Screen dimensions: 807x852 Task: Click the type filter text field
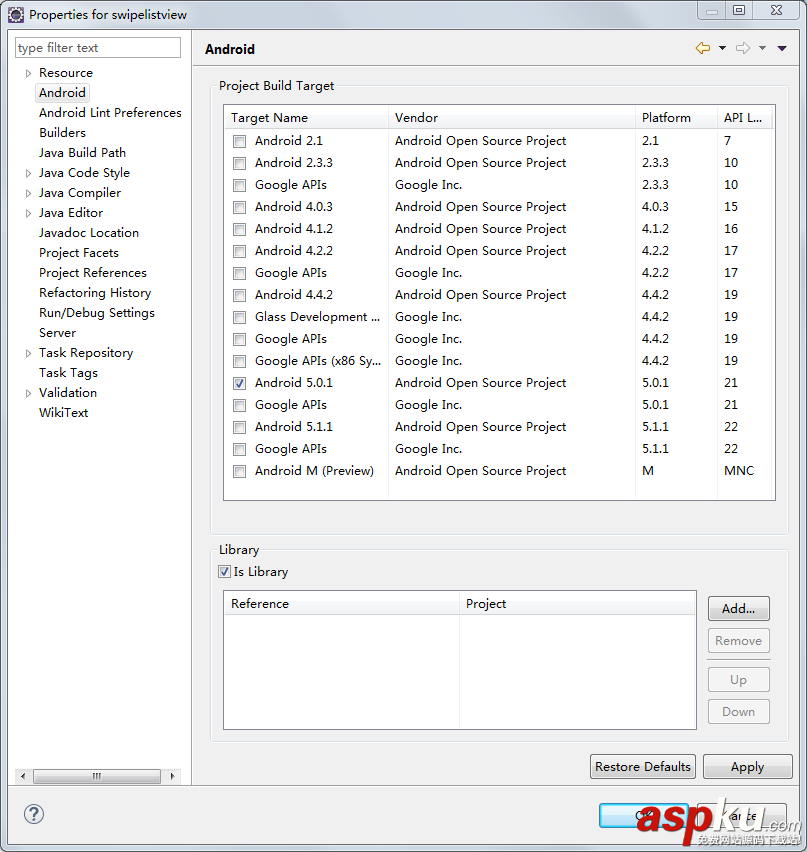tap(98, 48)
